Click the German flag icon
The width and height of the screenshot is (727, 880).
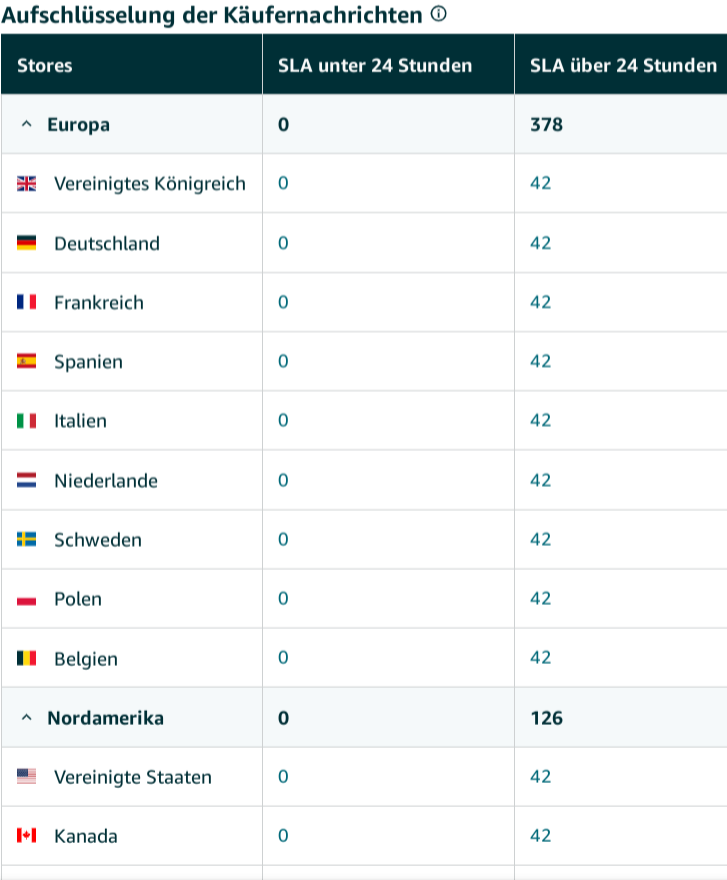coord(26,243)
